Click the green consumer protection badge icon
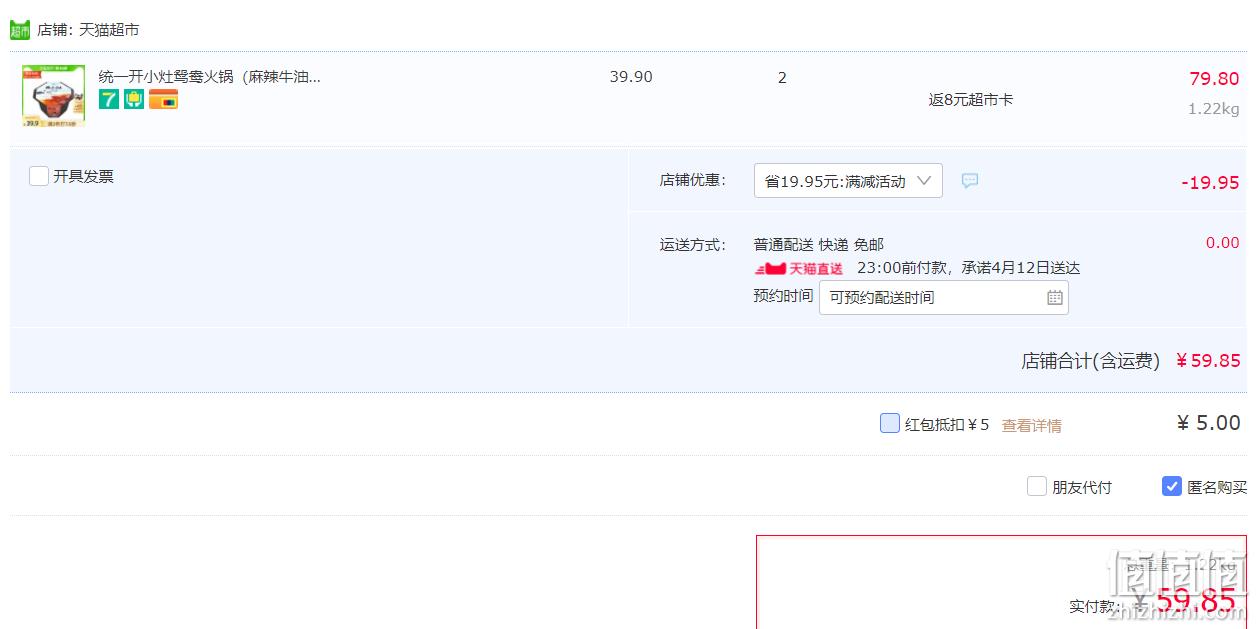 click(x=134, y=99)
